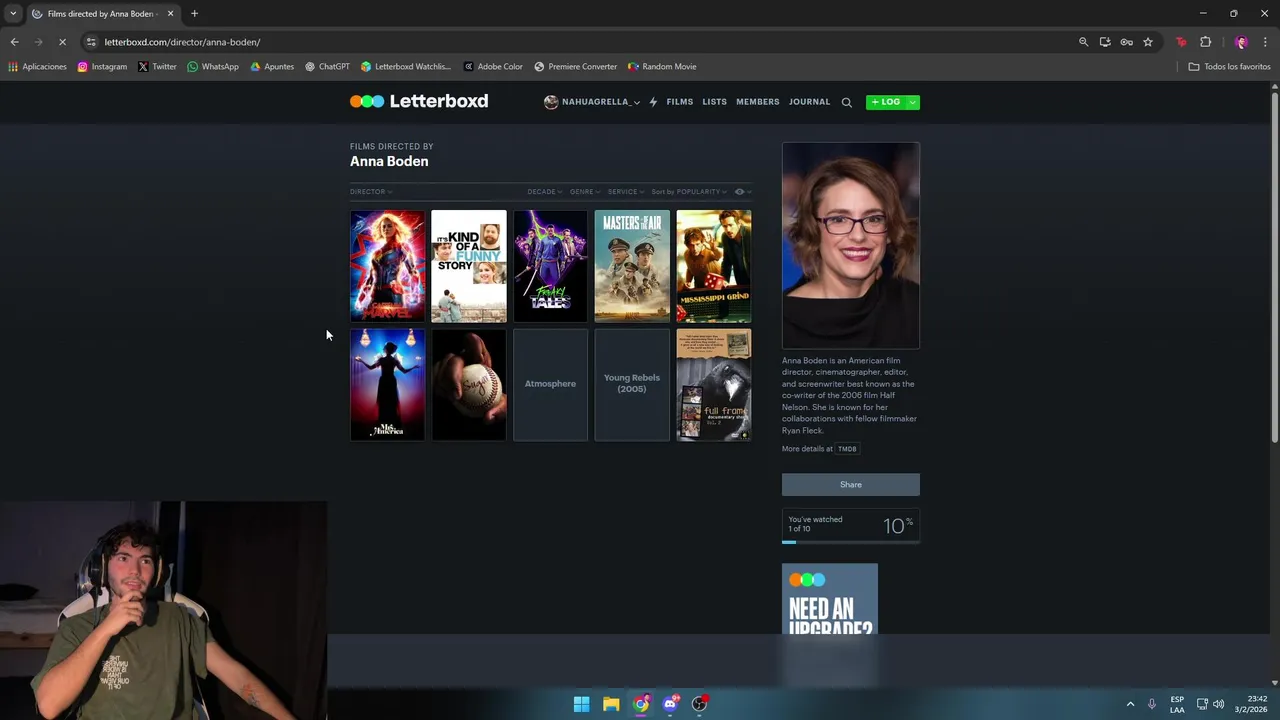Go to the JOURNAL menu
Image resolution: width=1280 pixels, height=720 pixels.
(x=809, y=102)
